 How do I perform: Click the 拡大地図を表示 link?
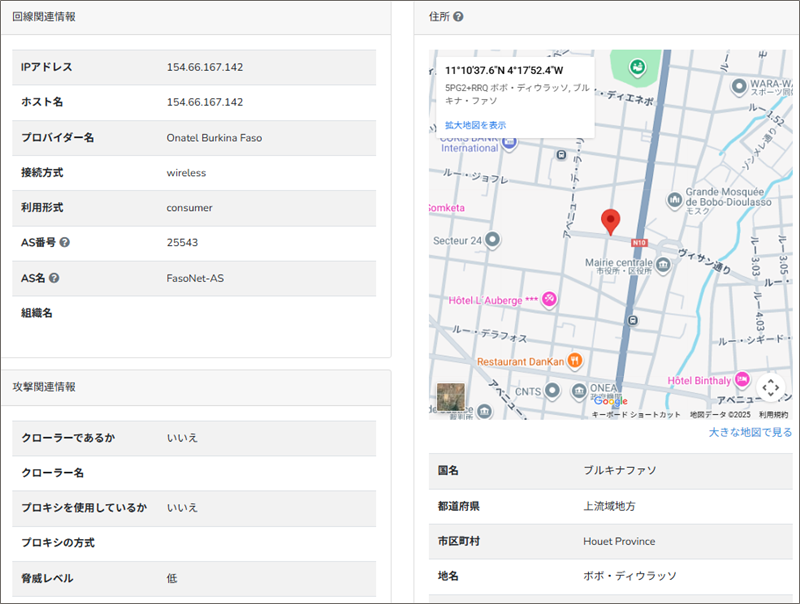(475, 125)
